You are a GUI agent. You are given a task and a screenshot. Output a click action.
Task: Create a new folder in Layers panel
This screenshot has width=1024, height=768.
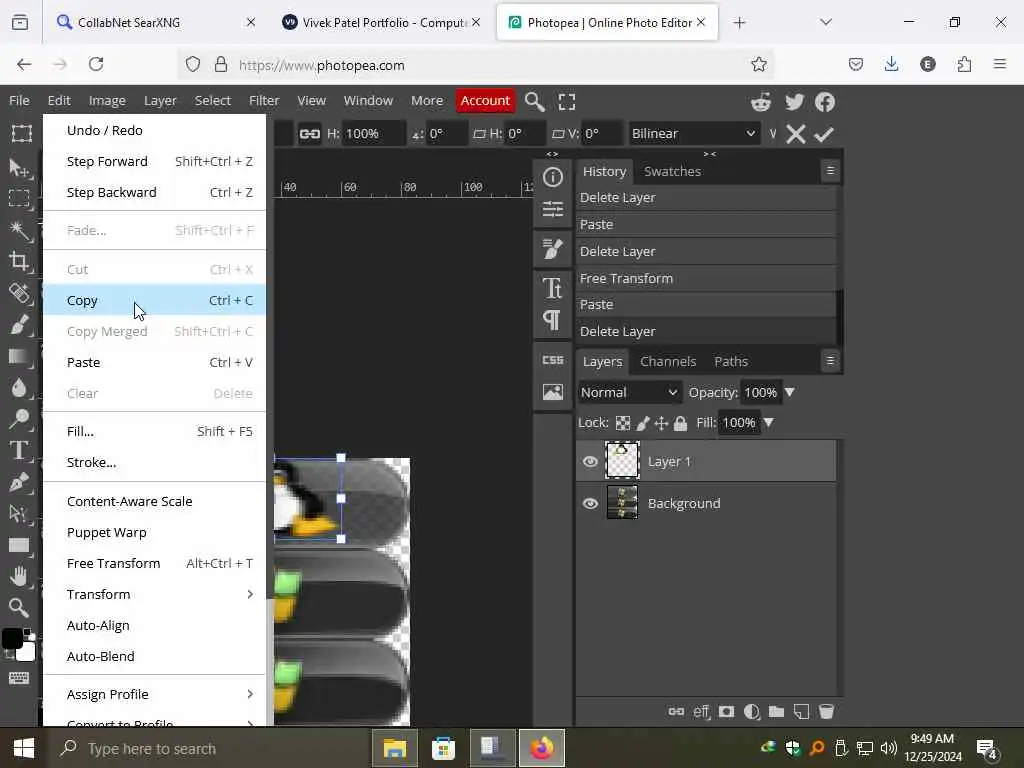click(776, 711)
